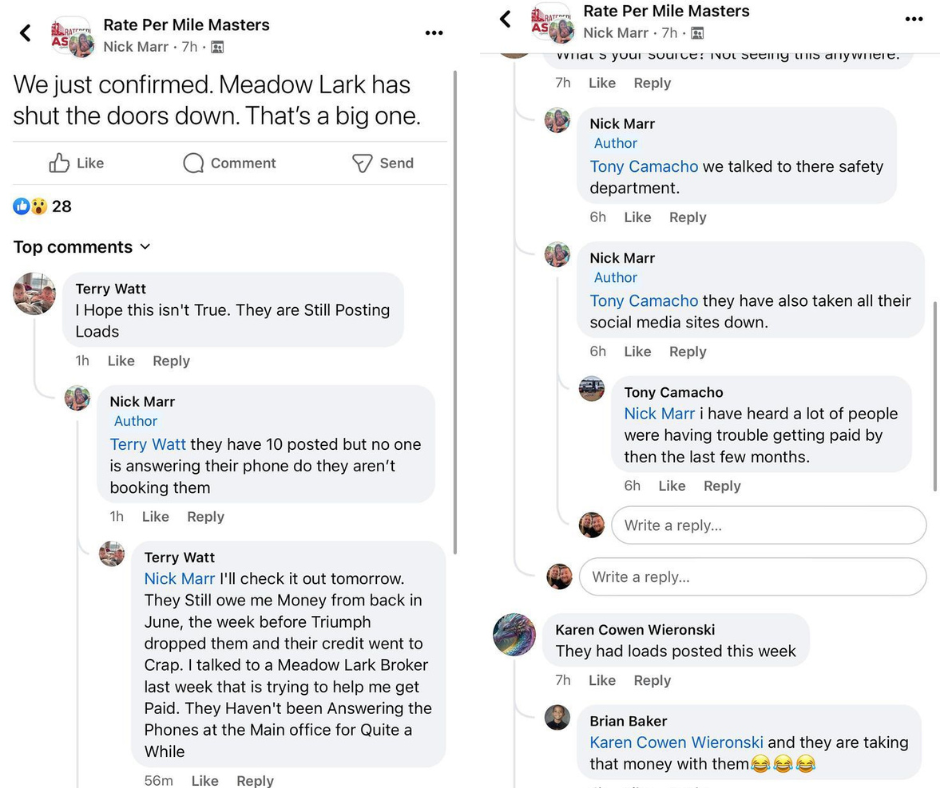Tap the back arrow in the right panel
This screenshot has width=940, height=788.
coord(505,19)
